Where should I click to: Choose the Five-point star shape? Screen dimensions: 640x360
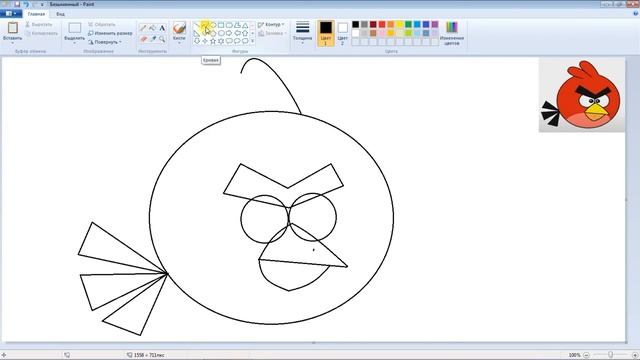213,41
